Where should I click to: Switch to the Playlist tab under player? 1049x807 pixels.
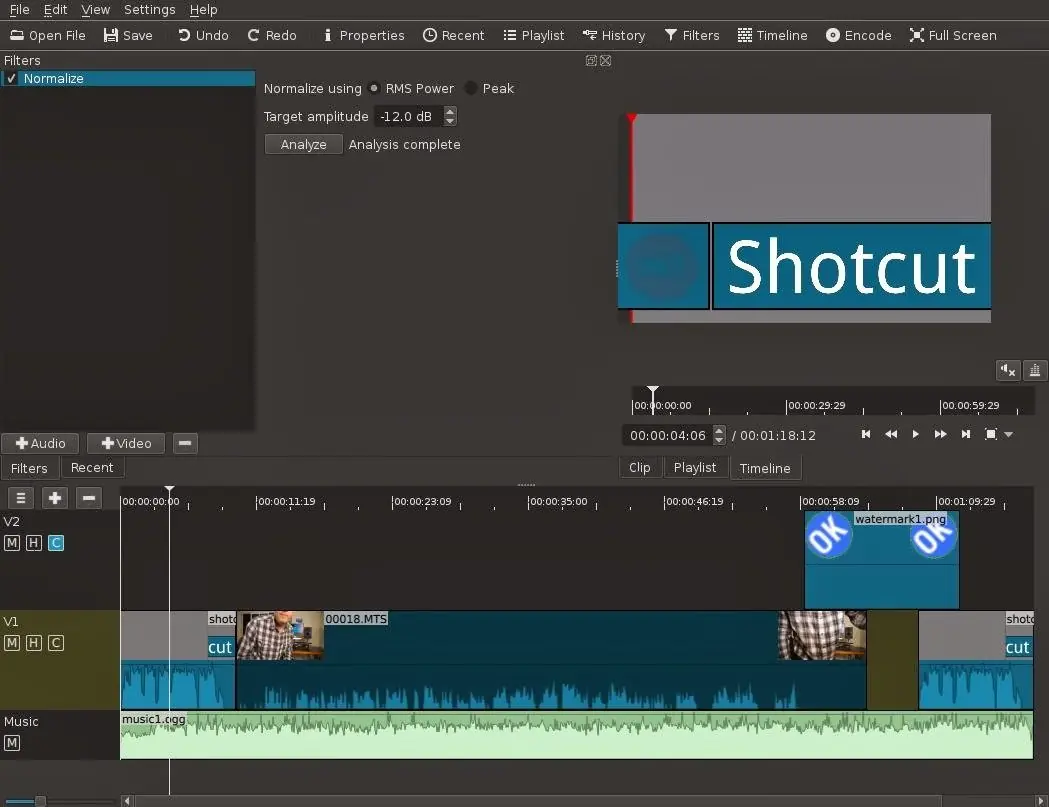694,467
